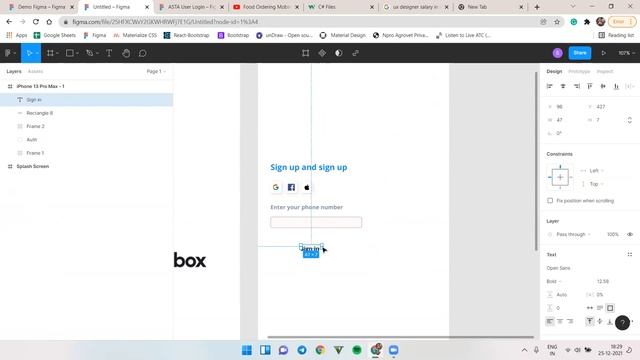Click the Create component icon

322,53
